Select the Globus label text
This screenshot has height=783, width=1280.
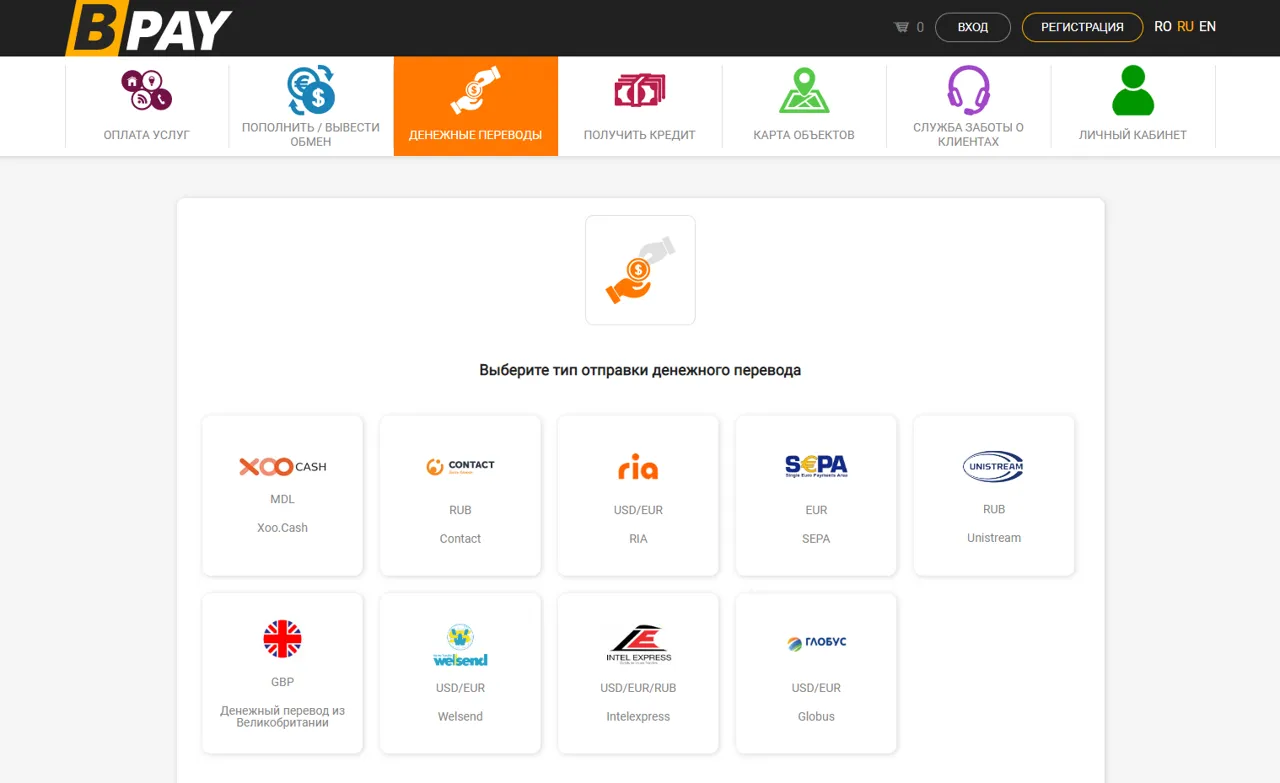click(816, 717)
